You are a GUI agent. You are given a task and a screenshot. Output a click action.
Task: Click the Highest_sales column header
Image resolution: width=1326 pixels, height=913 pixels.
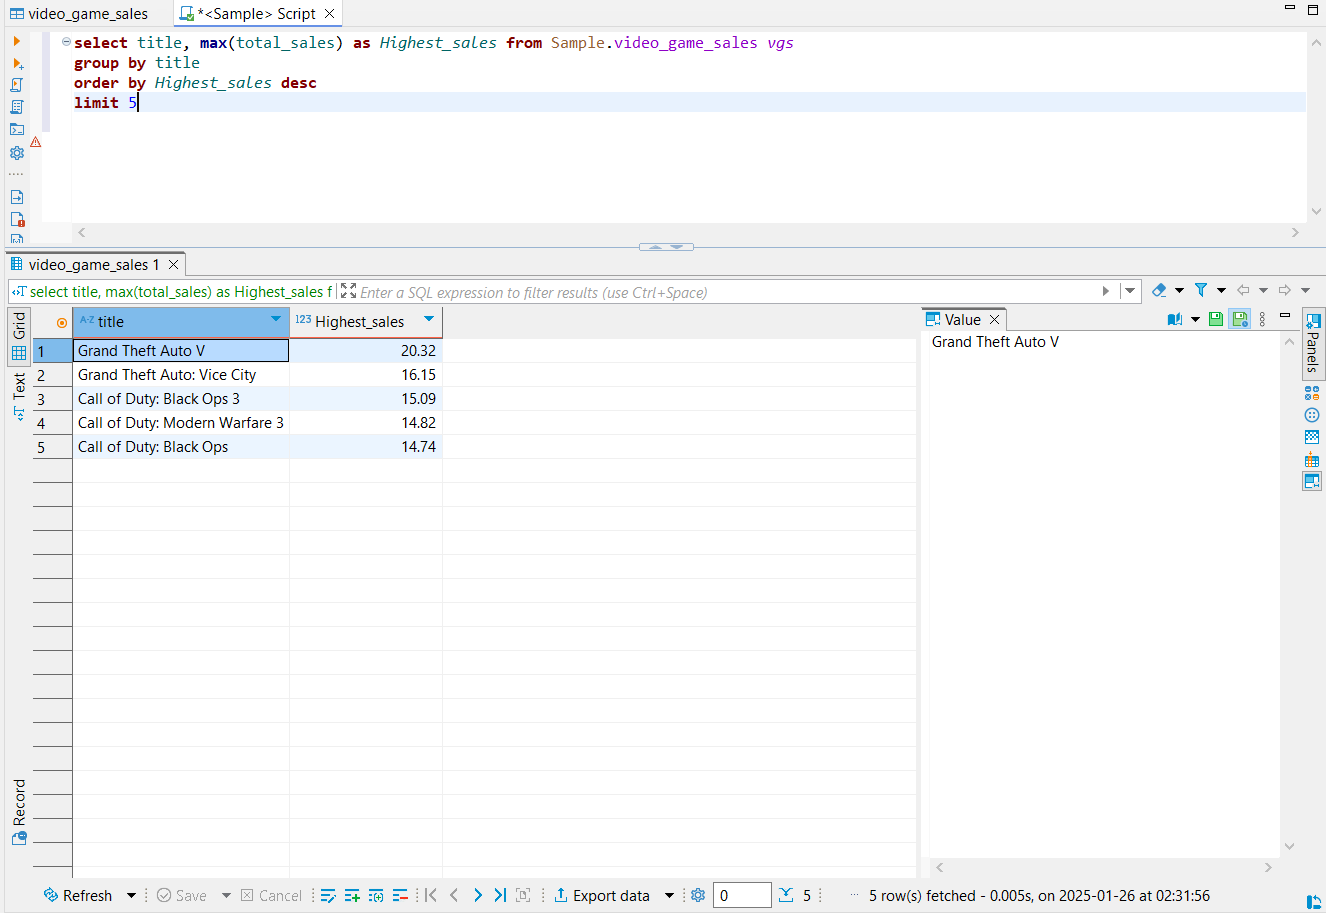[x=366, y=321]
